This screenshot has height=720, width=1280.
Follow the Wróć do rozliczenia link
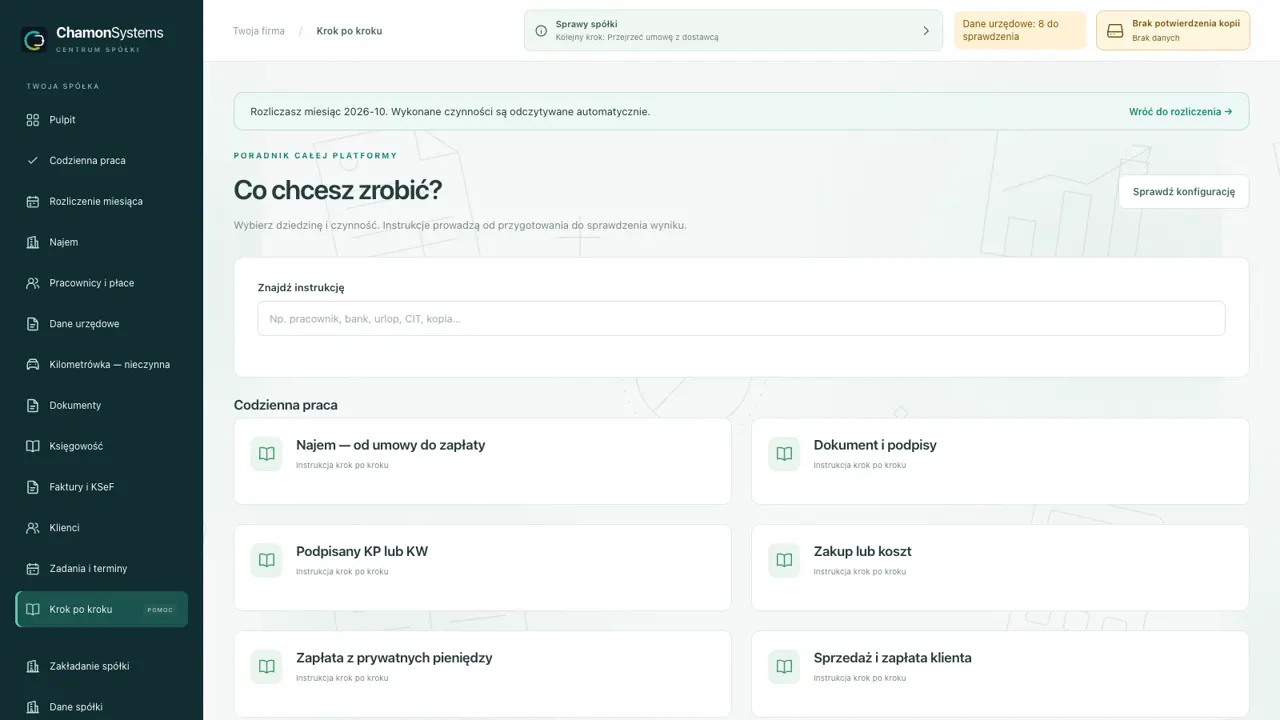[1180, 112]
